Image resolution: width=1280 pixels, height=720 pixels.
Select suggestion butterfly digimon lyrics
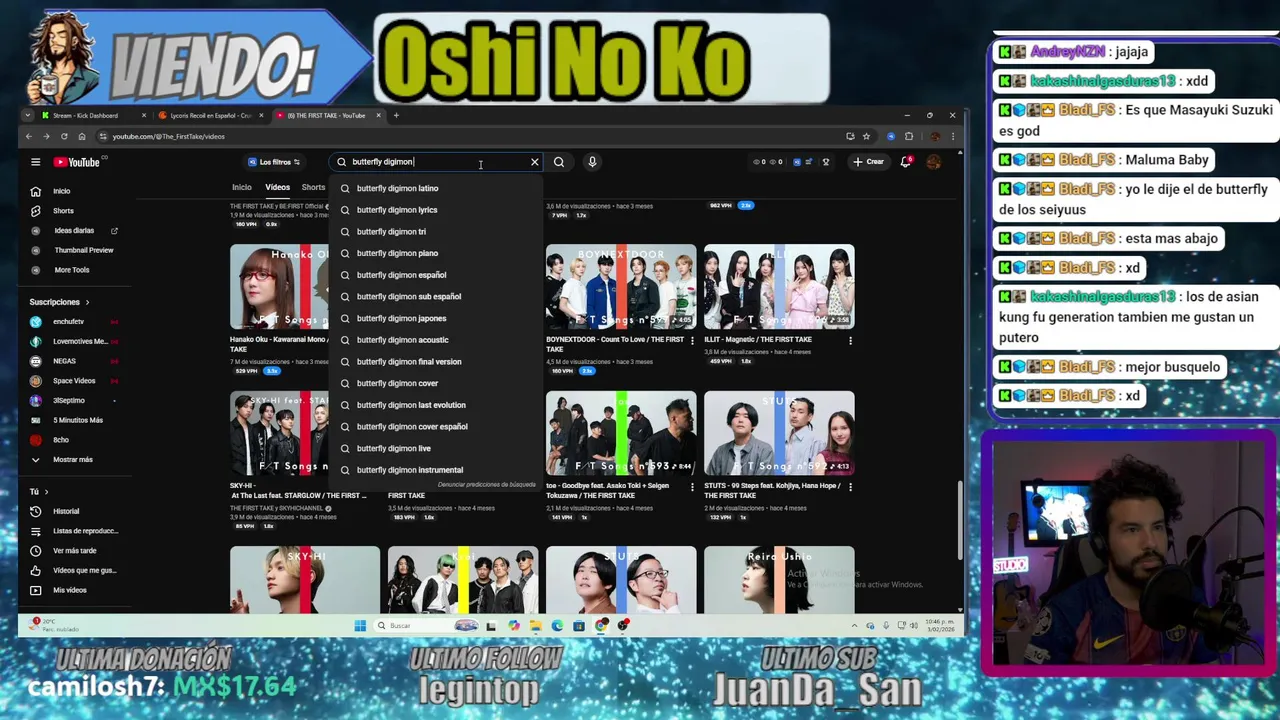pos(435,210)
